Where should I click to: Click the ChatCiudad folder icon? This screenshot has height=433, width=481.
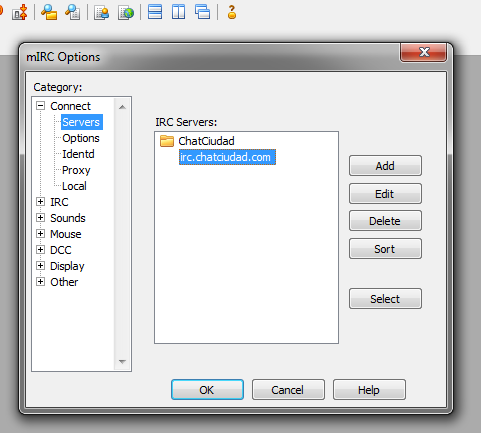click(x=167, y=141)
